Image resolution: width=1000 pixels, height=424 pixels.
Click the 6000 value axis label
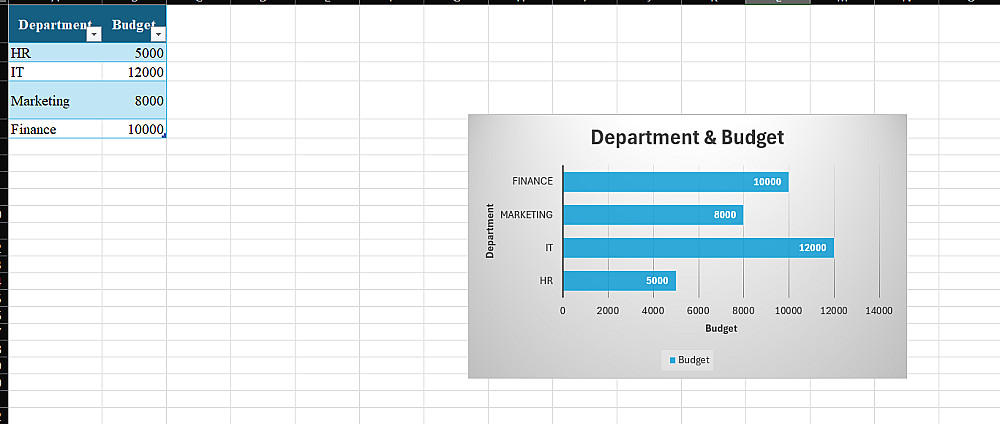click(x=698, y=311)
